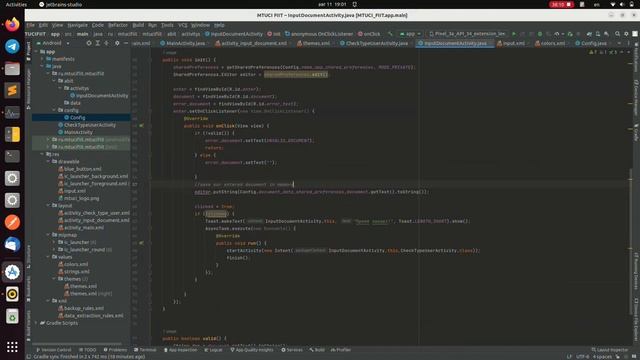Expand the manifests folder

[x=42, y=59]
